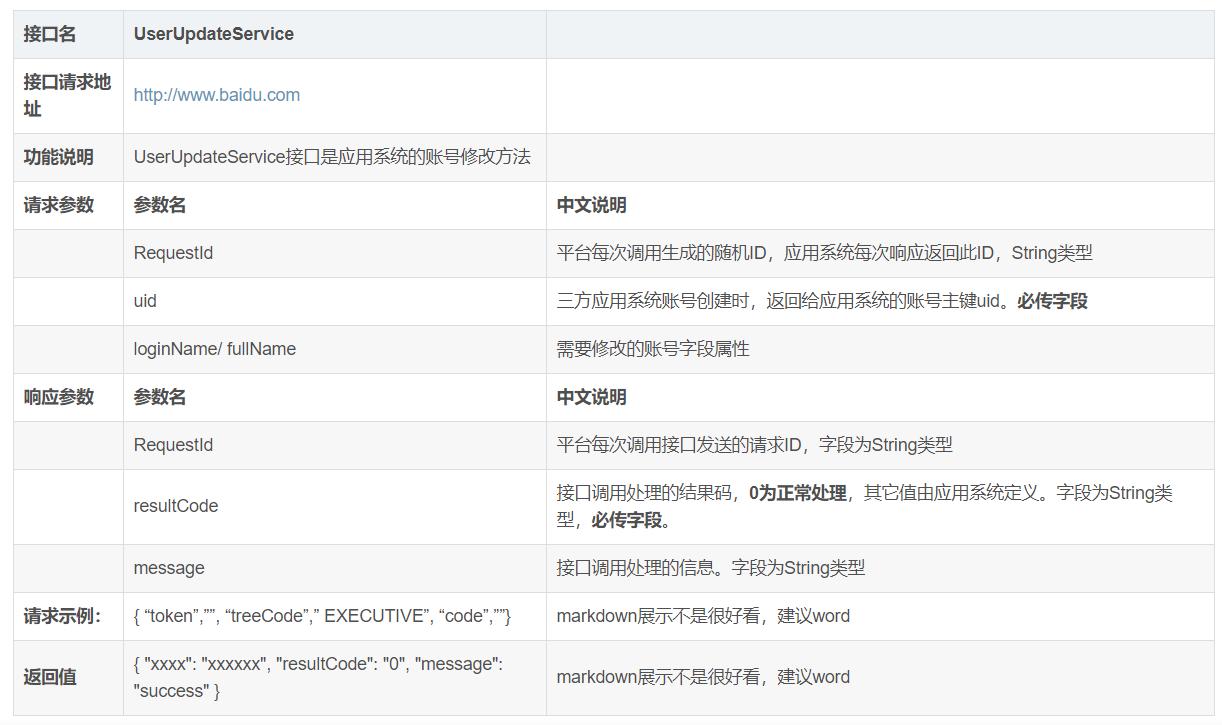Click the loginName/ fullName parameter cell
Viewport: 1222px width, 725px height.
point(214,349)
